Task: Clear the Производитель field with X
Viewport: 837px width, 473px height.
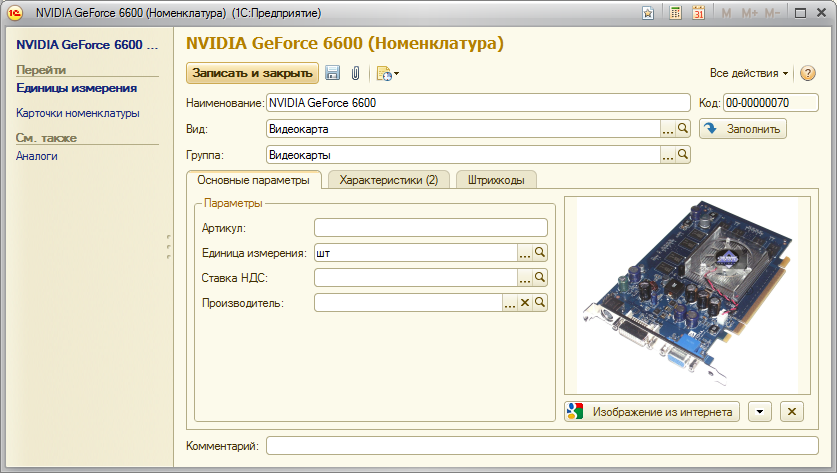Action: [x=525, y=303]
